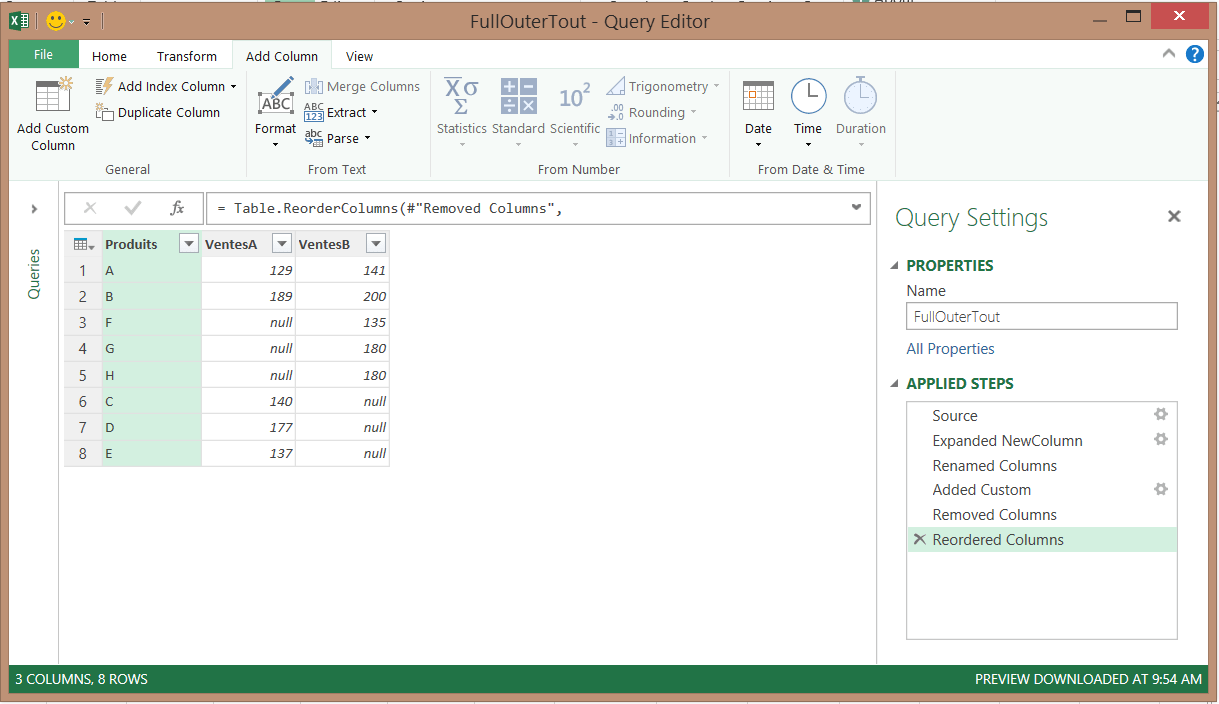Screen dimensions: 1219x704
Task: Click the Duplicate Column icon
Action: tap(105, 113)
